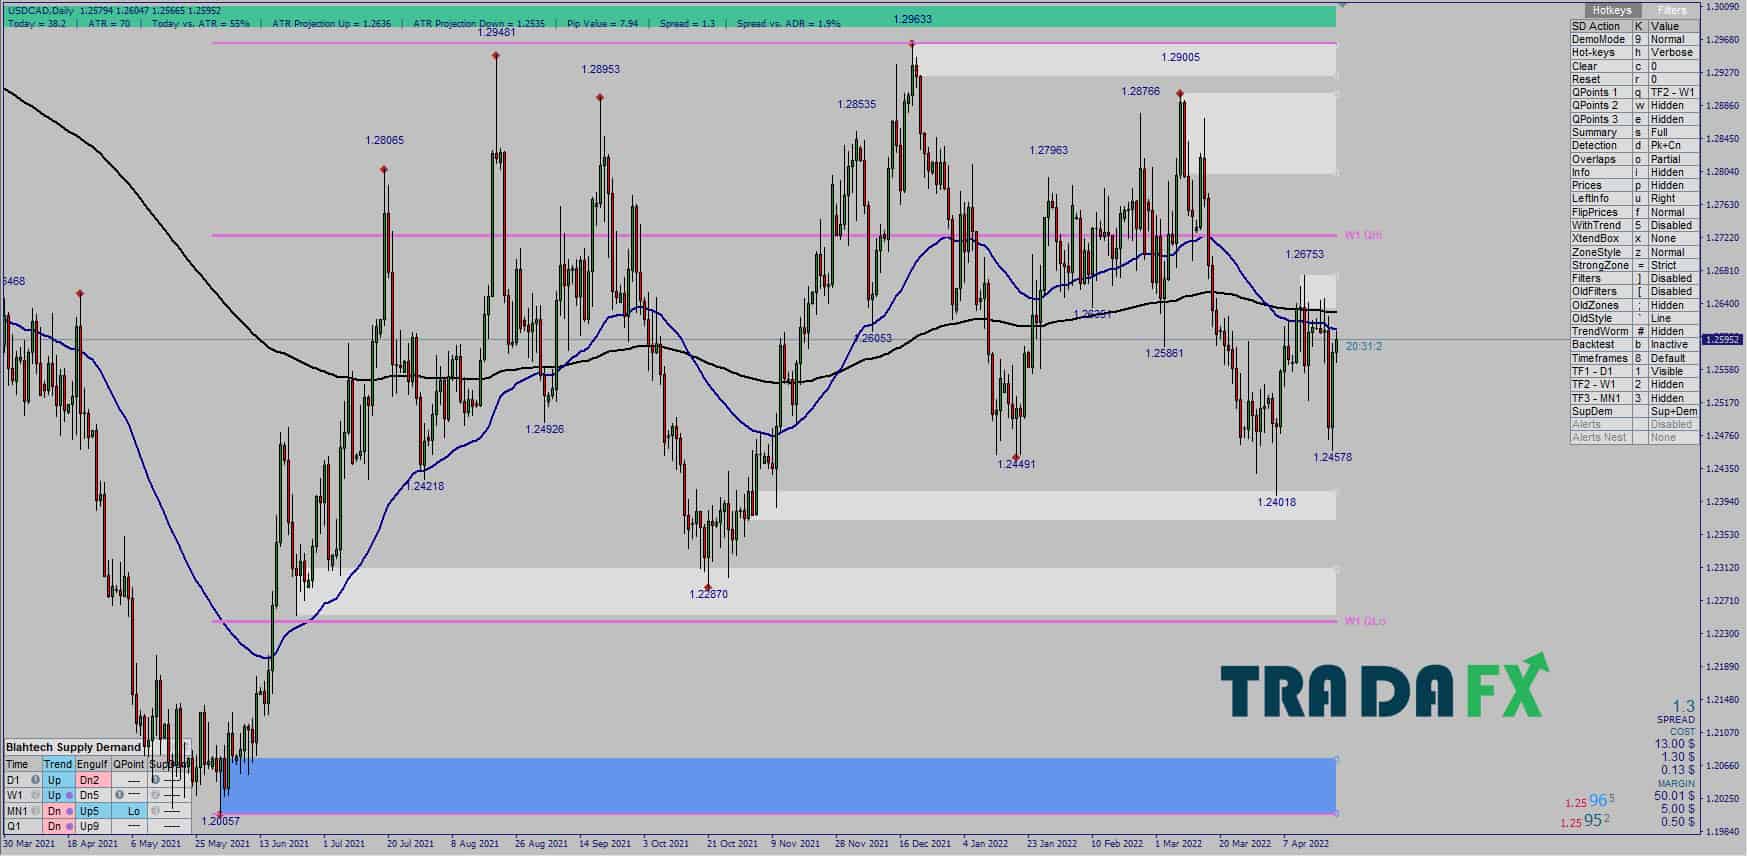Click the TrendWorm row label
This screenshot has width=1748, height=857.
pos(1601,331)
